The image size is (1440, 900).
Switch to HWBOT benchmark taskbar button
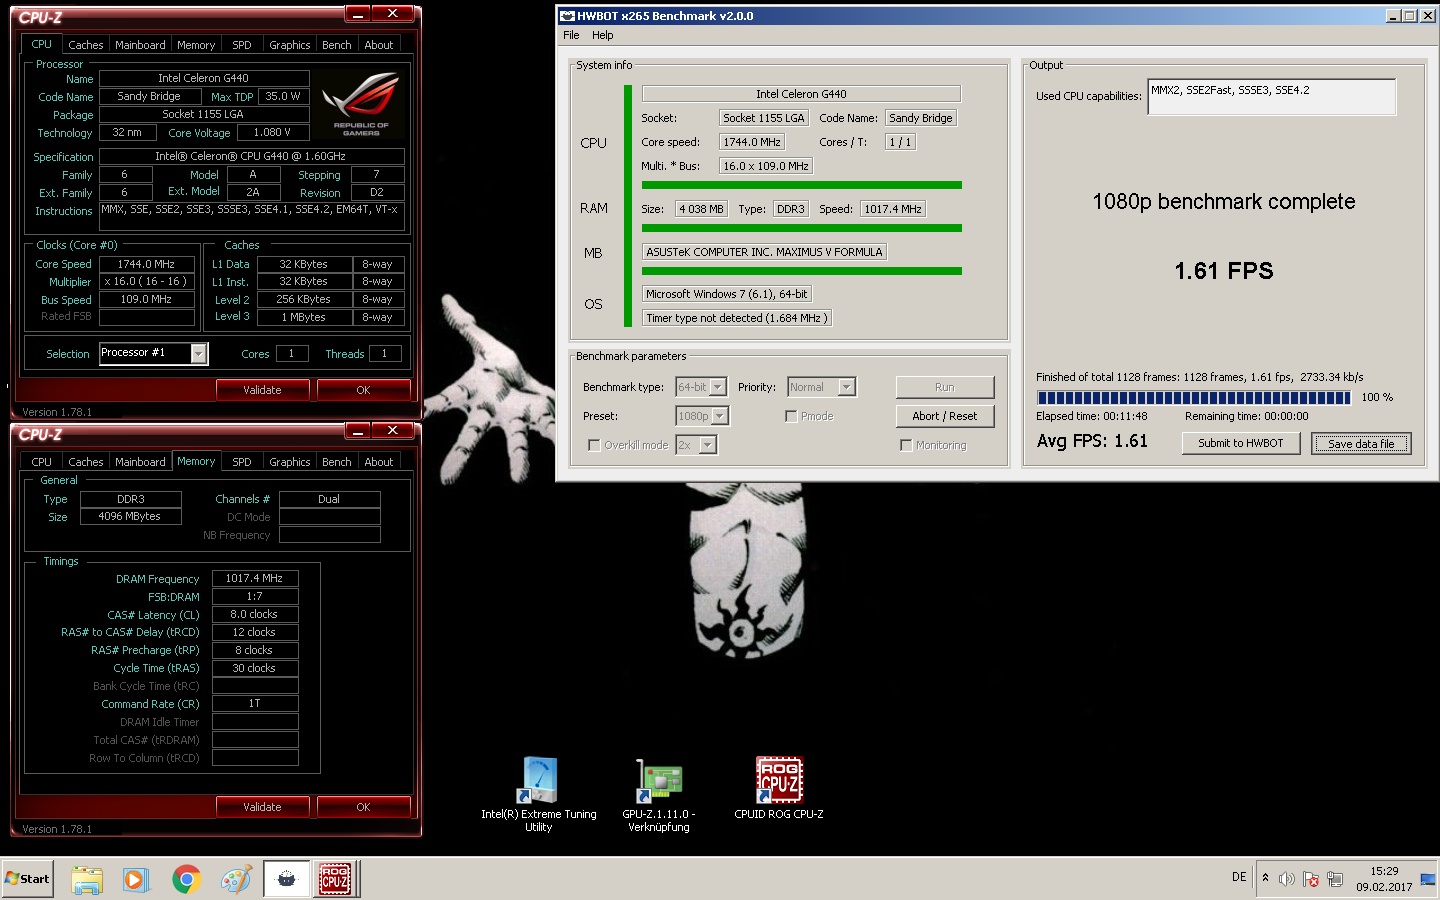click(287, 879)
